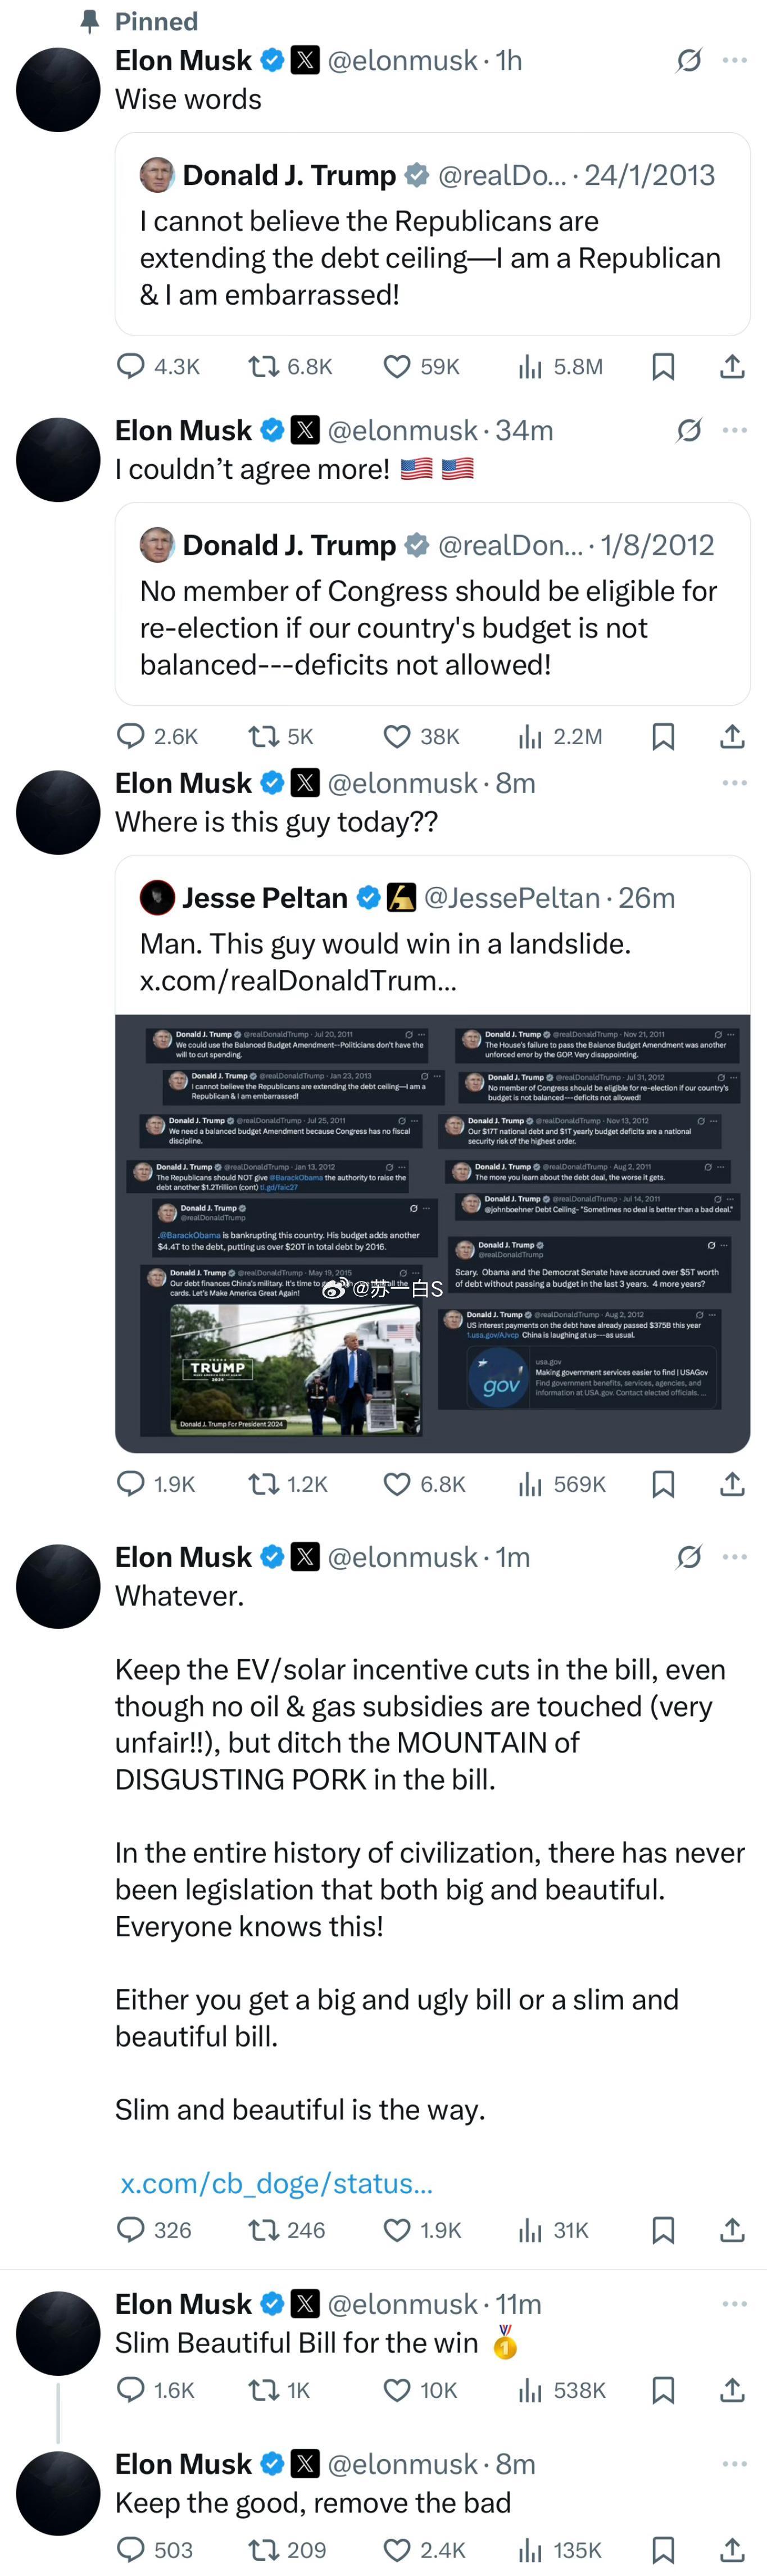
Task: Bookmark the "Whatever." post
Action: pos(663,2229)
